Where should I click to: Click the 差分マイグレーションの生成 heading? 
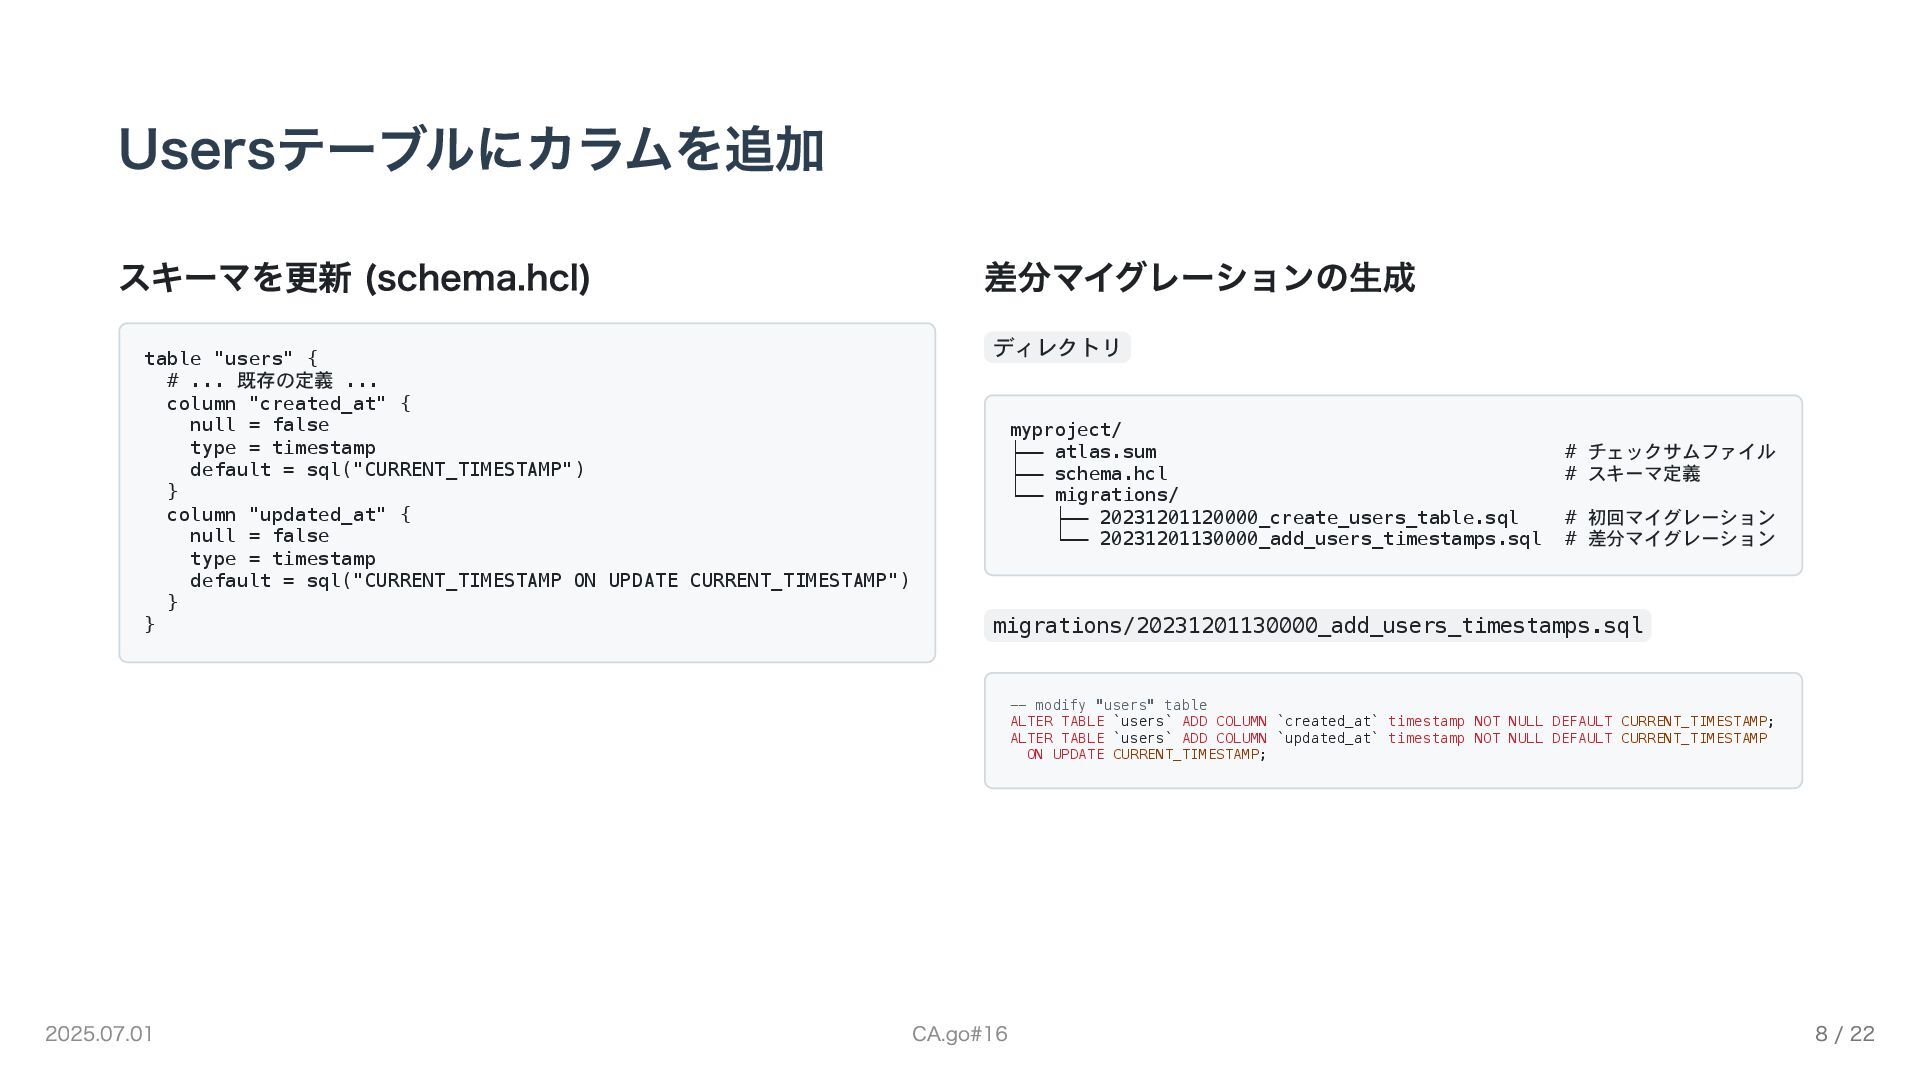[1198, 278]
